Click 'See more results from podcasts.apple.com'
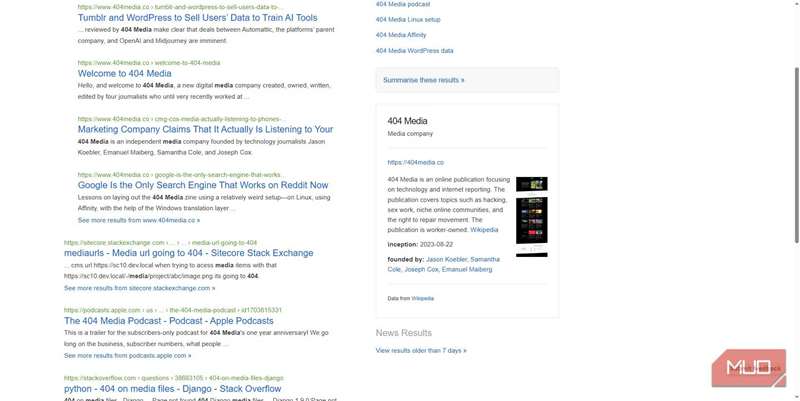Image resolution: width=800 pixels, height=401 pixels. pos(128,356)
